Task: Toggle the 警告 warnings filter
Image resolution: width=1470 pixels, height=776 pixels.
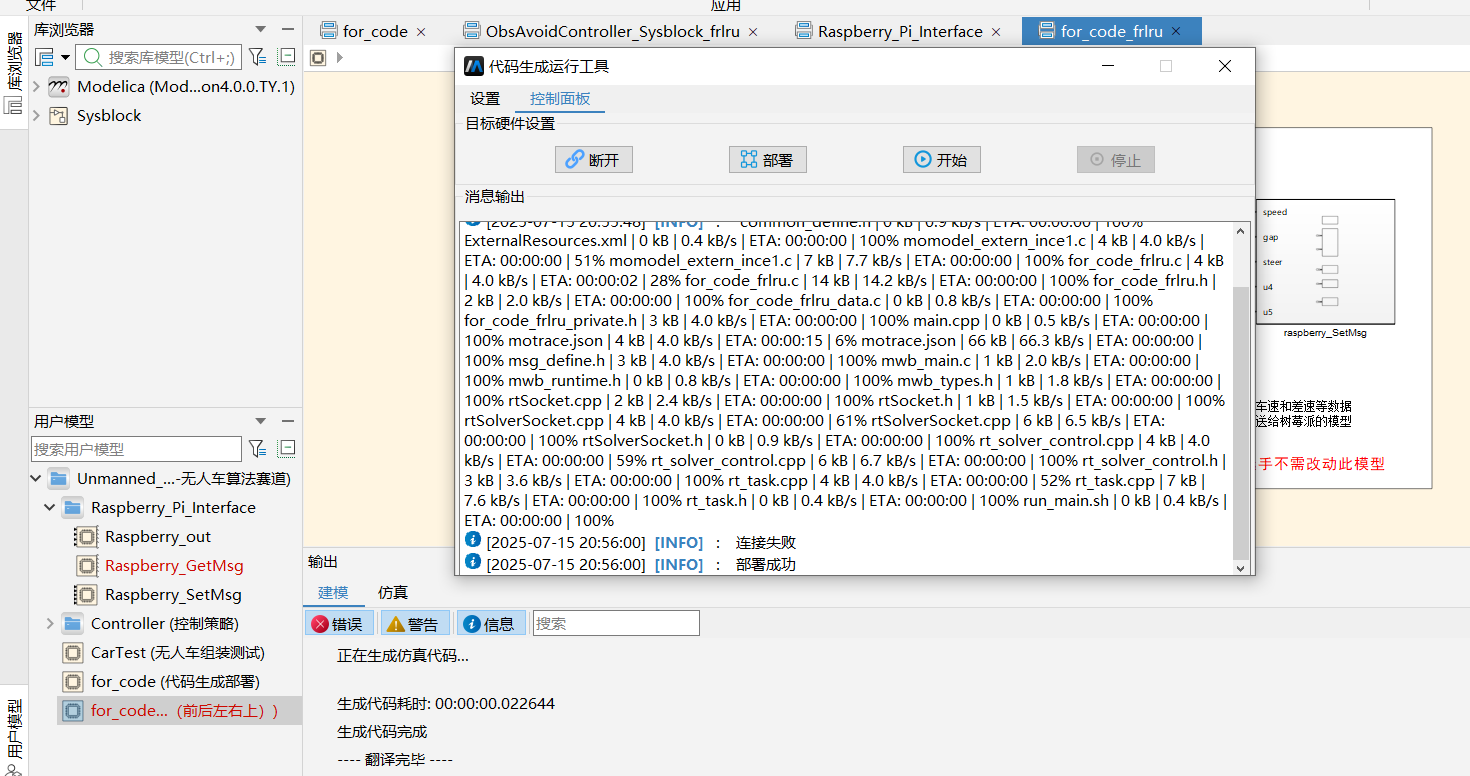Action: (415, 624)
